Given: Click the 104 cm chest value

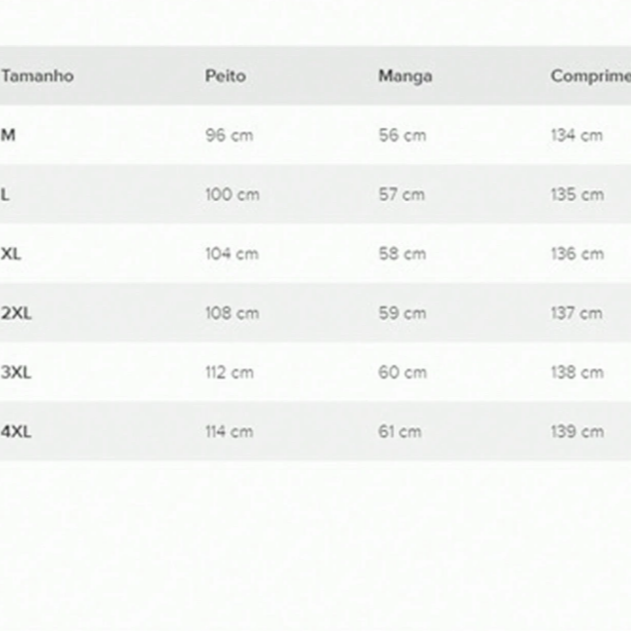Looking at the screenshot, I should (232, 254).
